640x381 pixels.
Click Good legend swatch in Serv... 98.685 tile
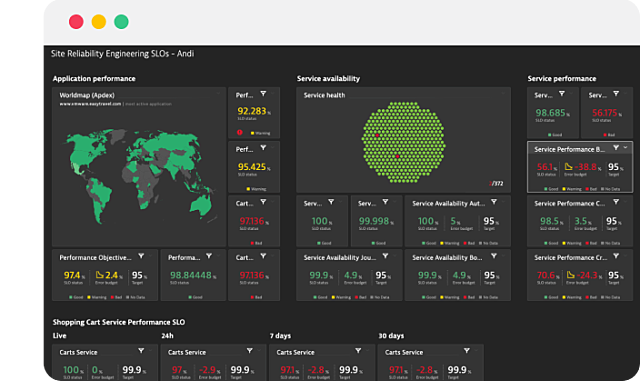[x=549, y=135]
